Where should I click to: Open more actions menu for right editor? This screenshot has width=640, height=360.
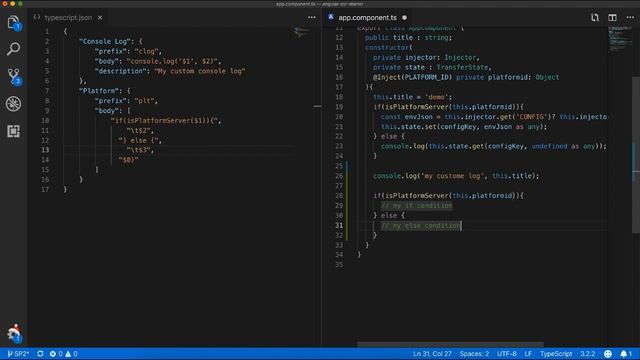point(630,18)
